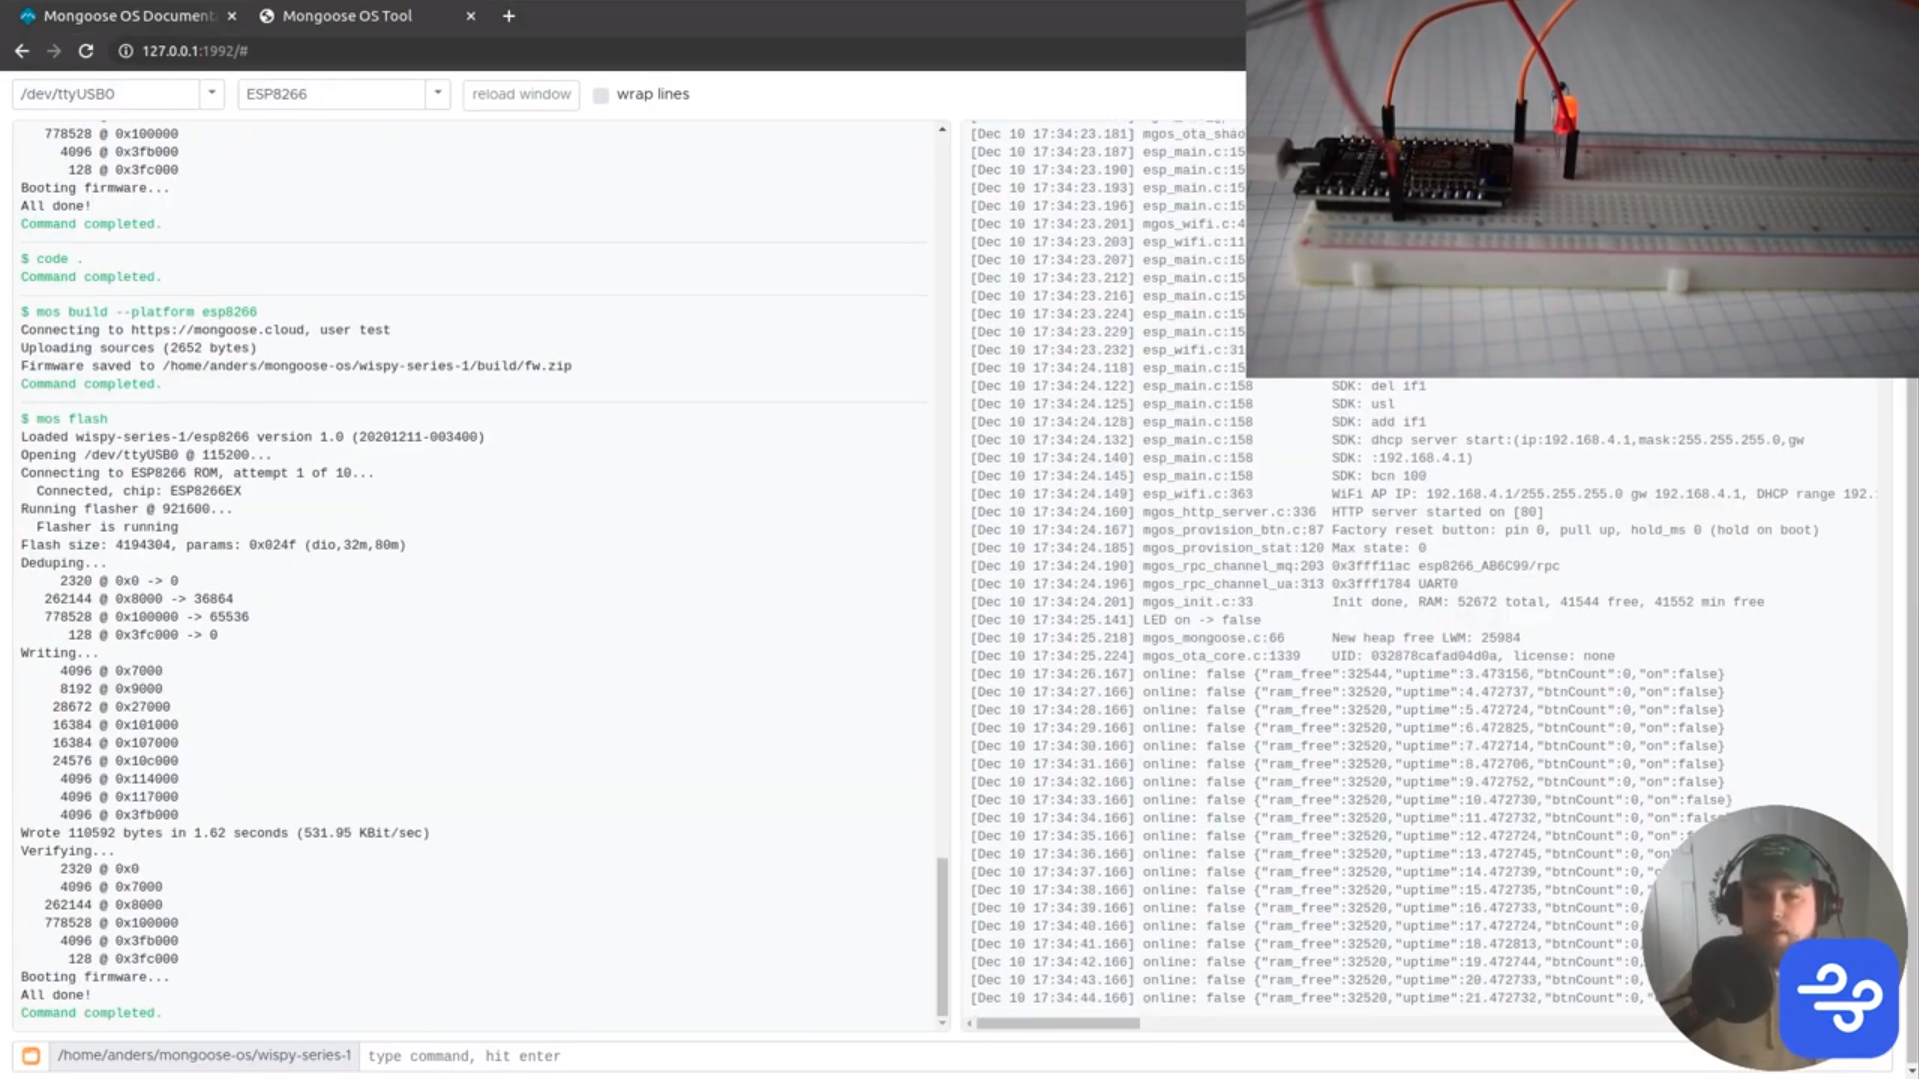1919x1079 pixels.
Task: Select the ESP8266 board field
Action: [332, 94]
